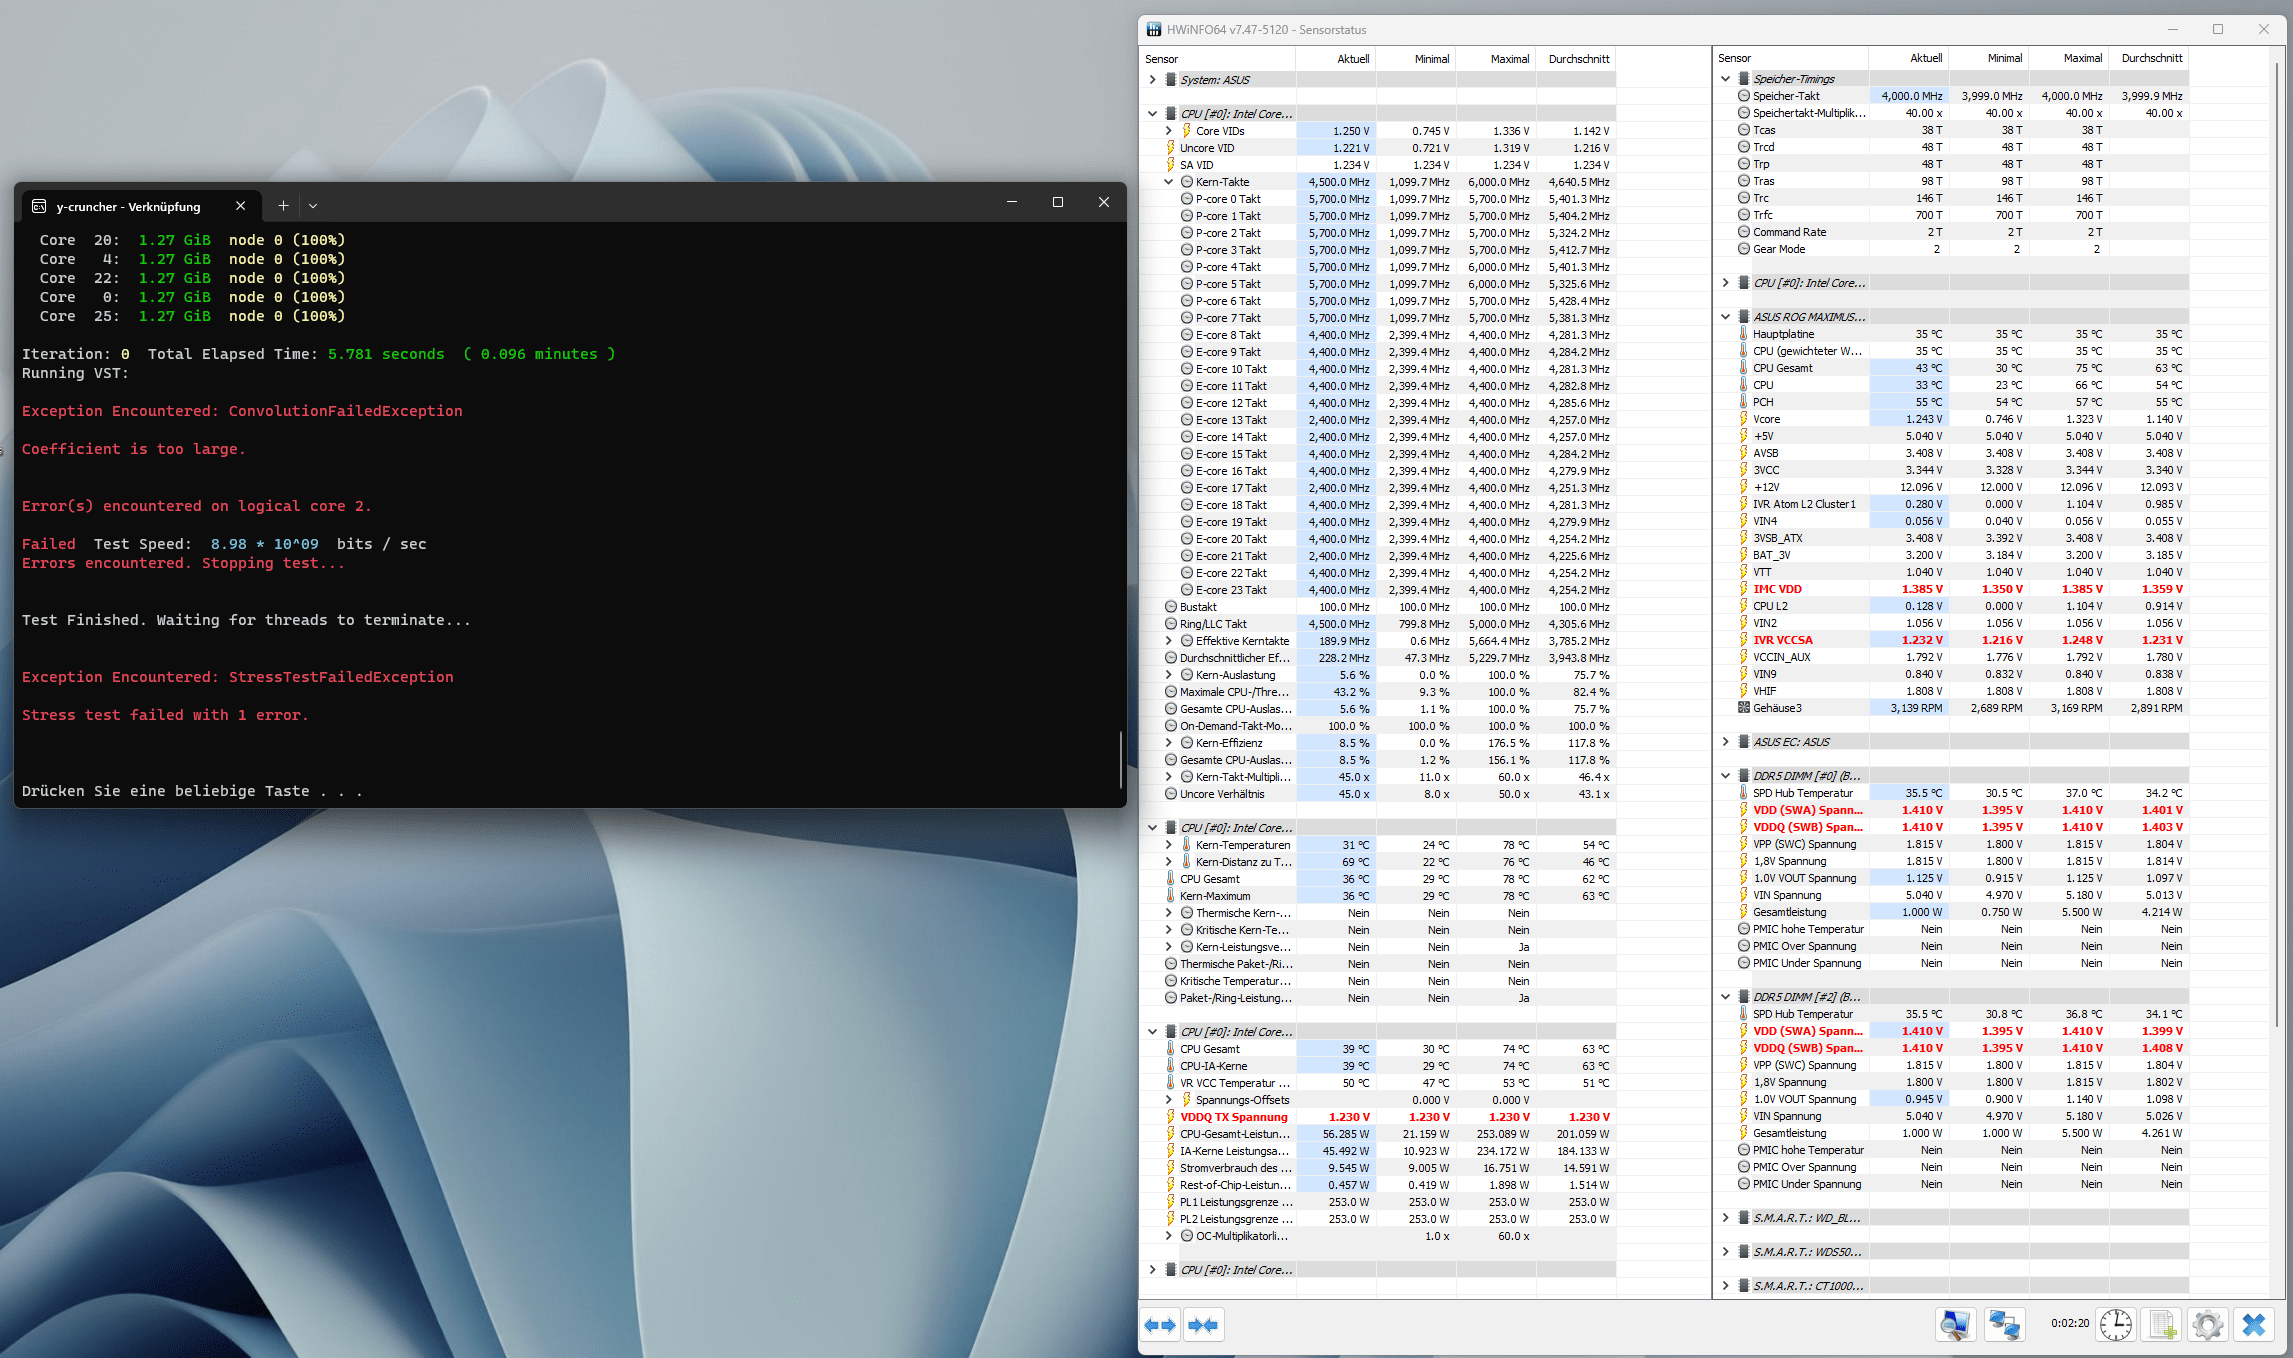2293x1358 pixels.
Task: Select the y-cruncher - Verknüpfung terminal tab
Action: click(130, 206)
